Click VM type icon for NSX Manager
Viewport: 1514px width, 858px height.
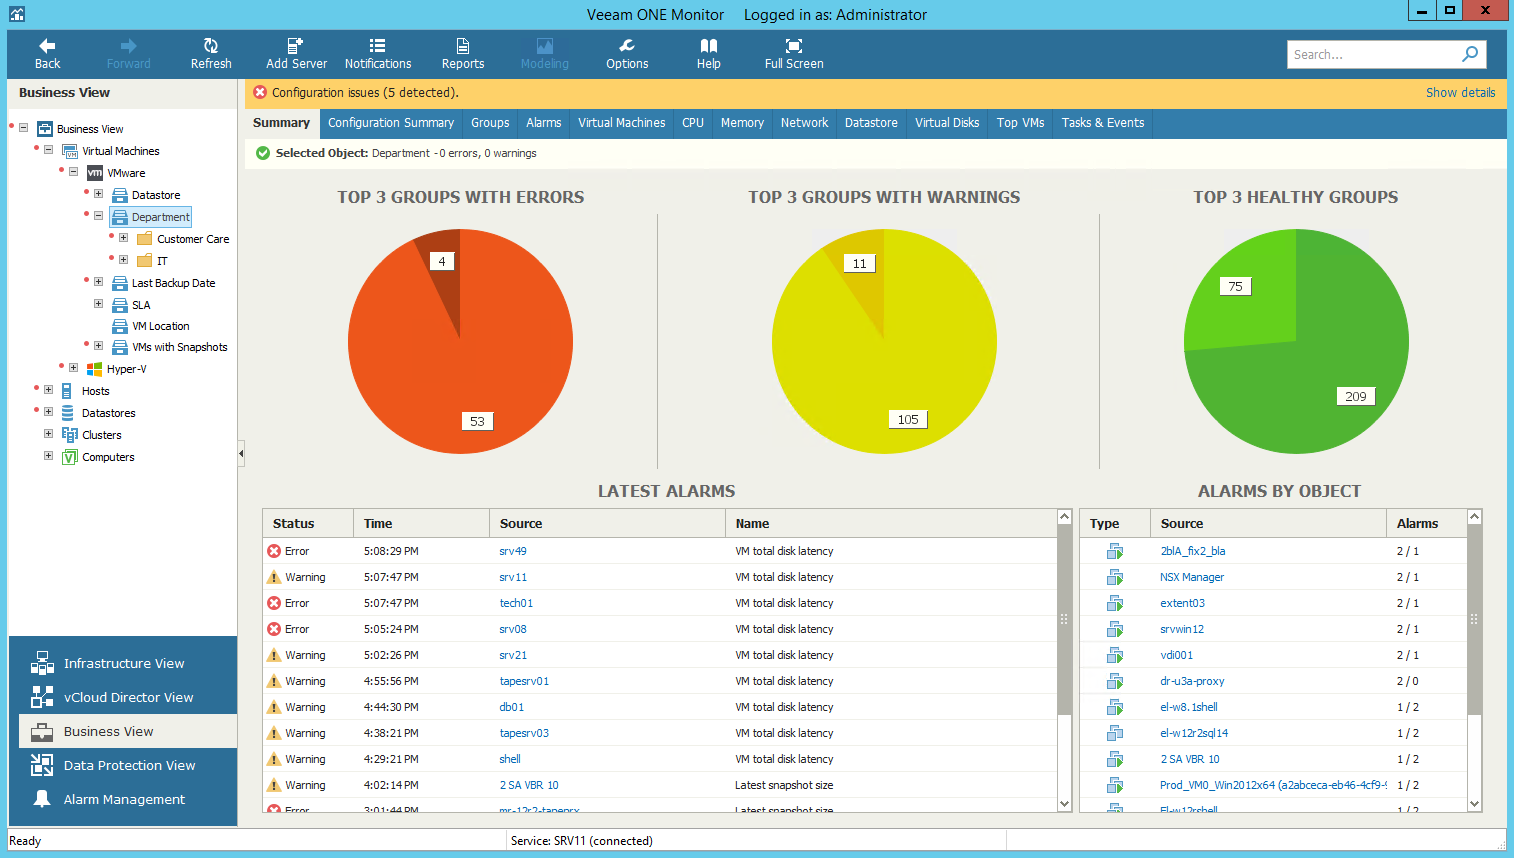coord(1115,577)
